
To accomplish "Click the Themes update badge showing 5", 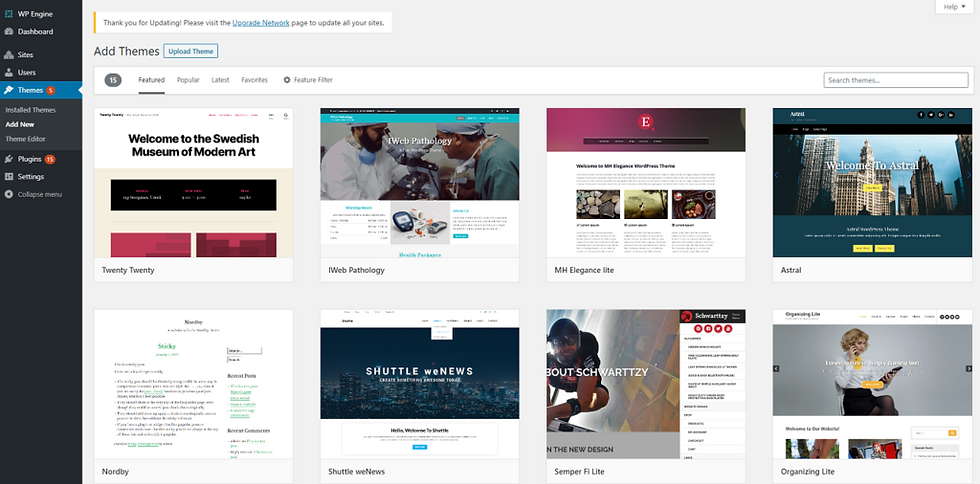I will pos(51,90).
